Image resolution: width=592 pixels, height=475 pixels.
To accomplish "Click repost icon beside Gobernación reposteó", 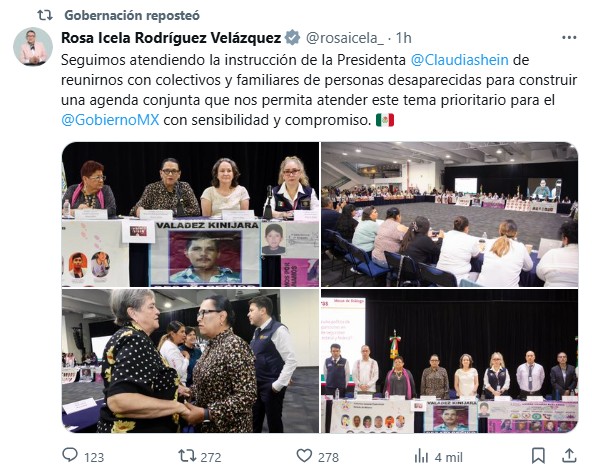I will [45, 15].
